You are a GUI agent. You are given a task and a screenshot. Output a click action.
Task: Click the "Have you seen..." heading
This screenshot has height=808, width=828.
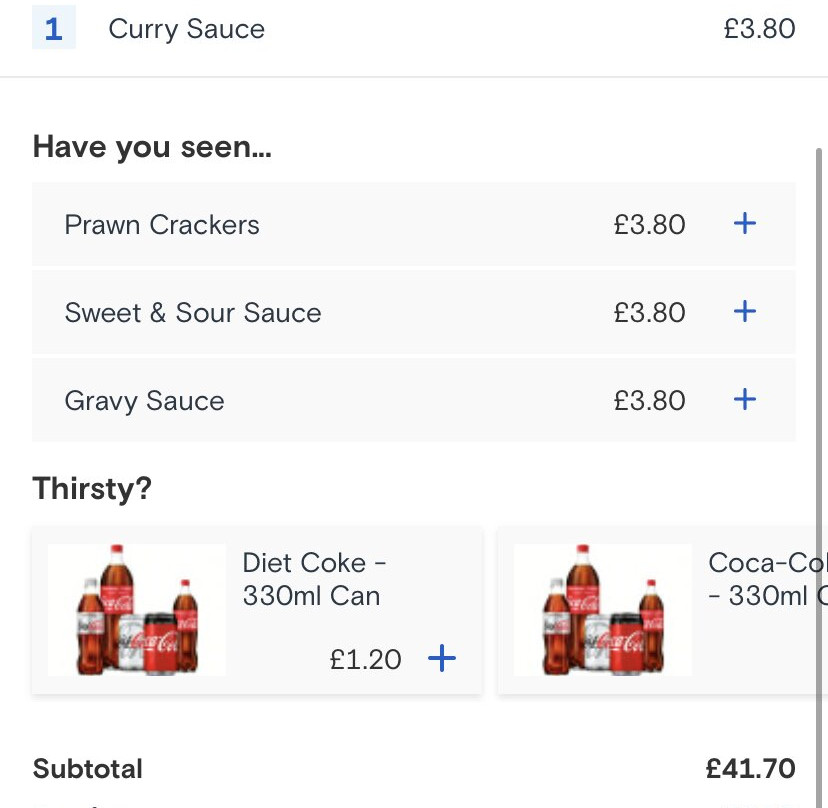point(152,148)
